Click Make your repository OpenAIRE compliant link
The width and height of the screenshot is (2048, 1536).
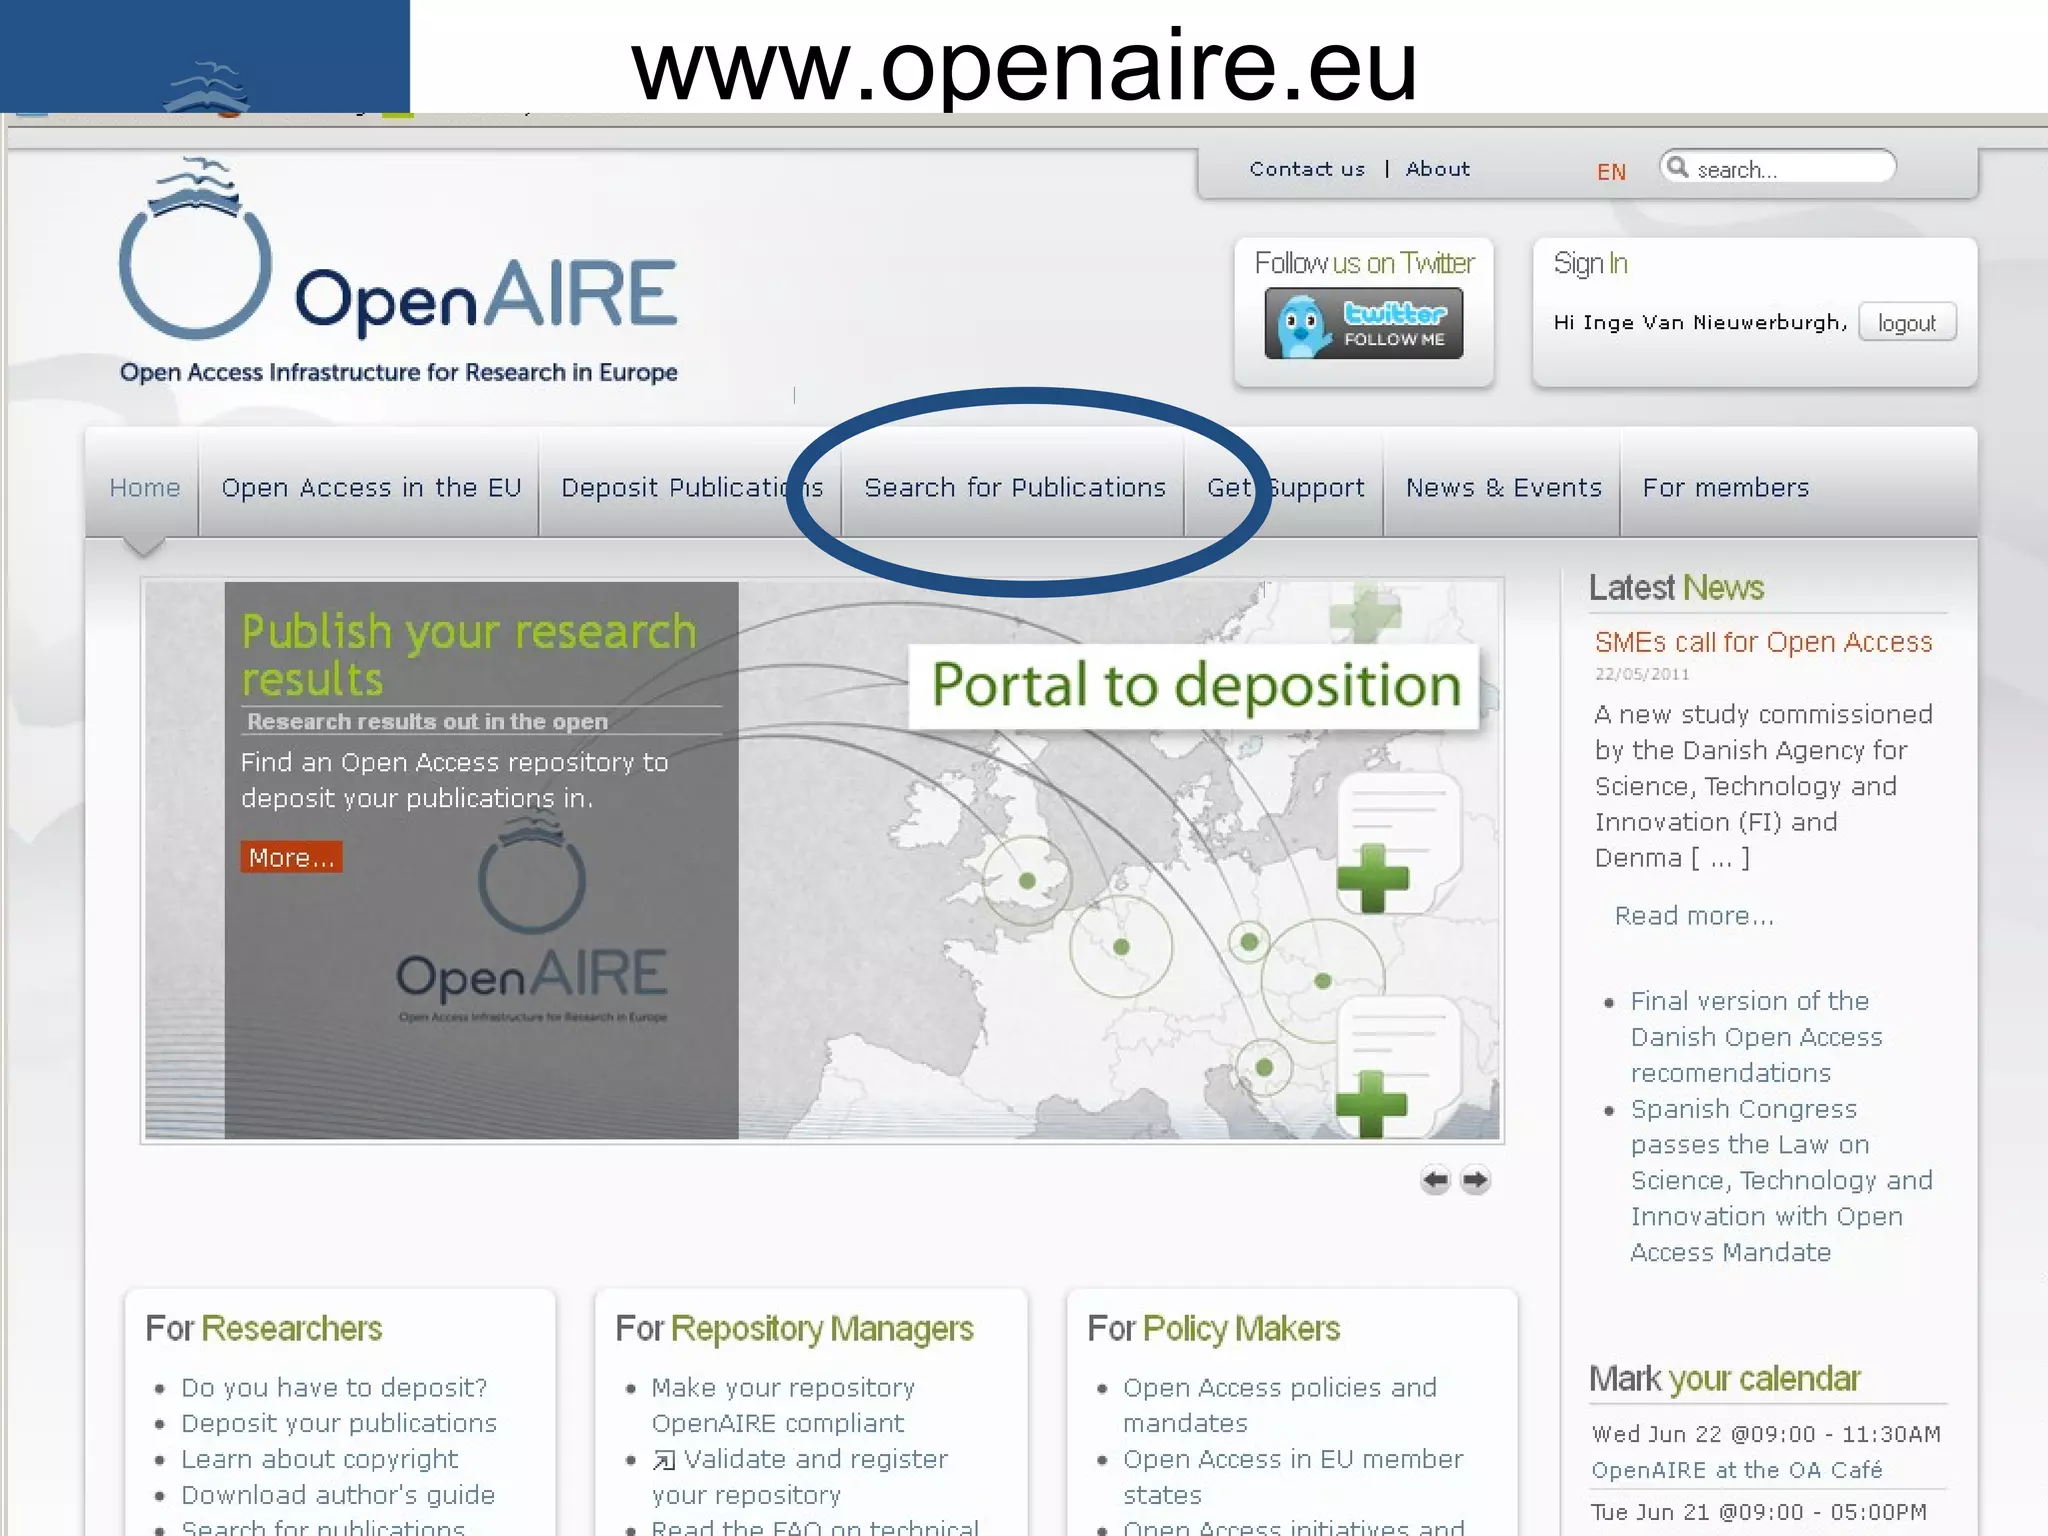[783, 1405]
